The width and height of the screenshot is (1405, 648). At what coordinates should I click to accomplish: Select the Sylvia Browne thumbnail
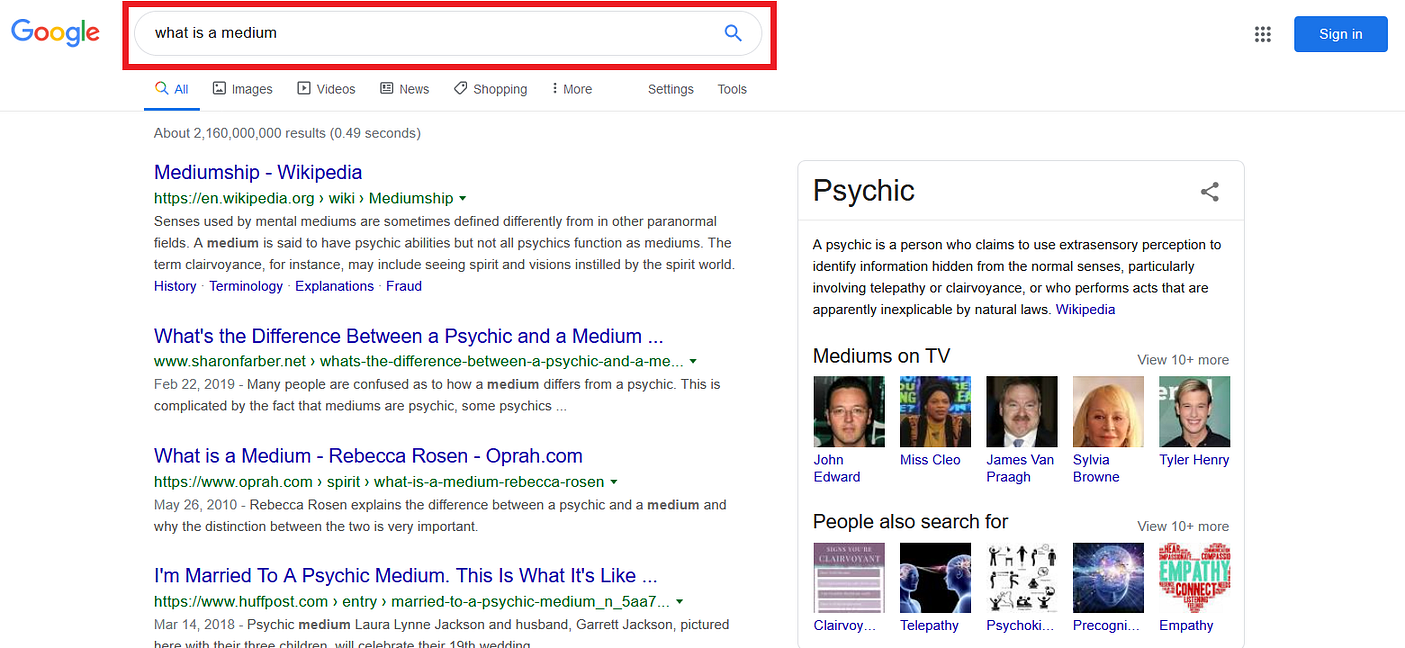1108,411
